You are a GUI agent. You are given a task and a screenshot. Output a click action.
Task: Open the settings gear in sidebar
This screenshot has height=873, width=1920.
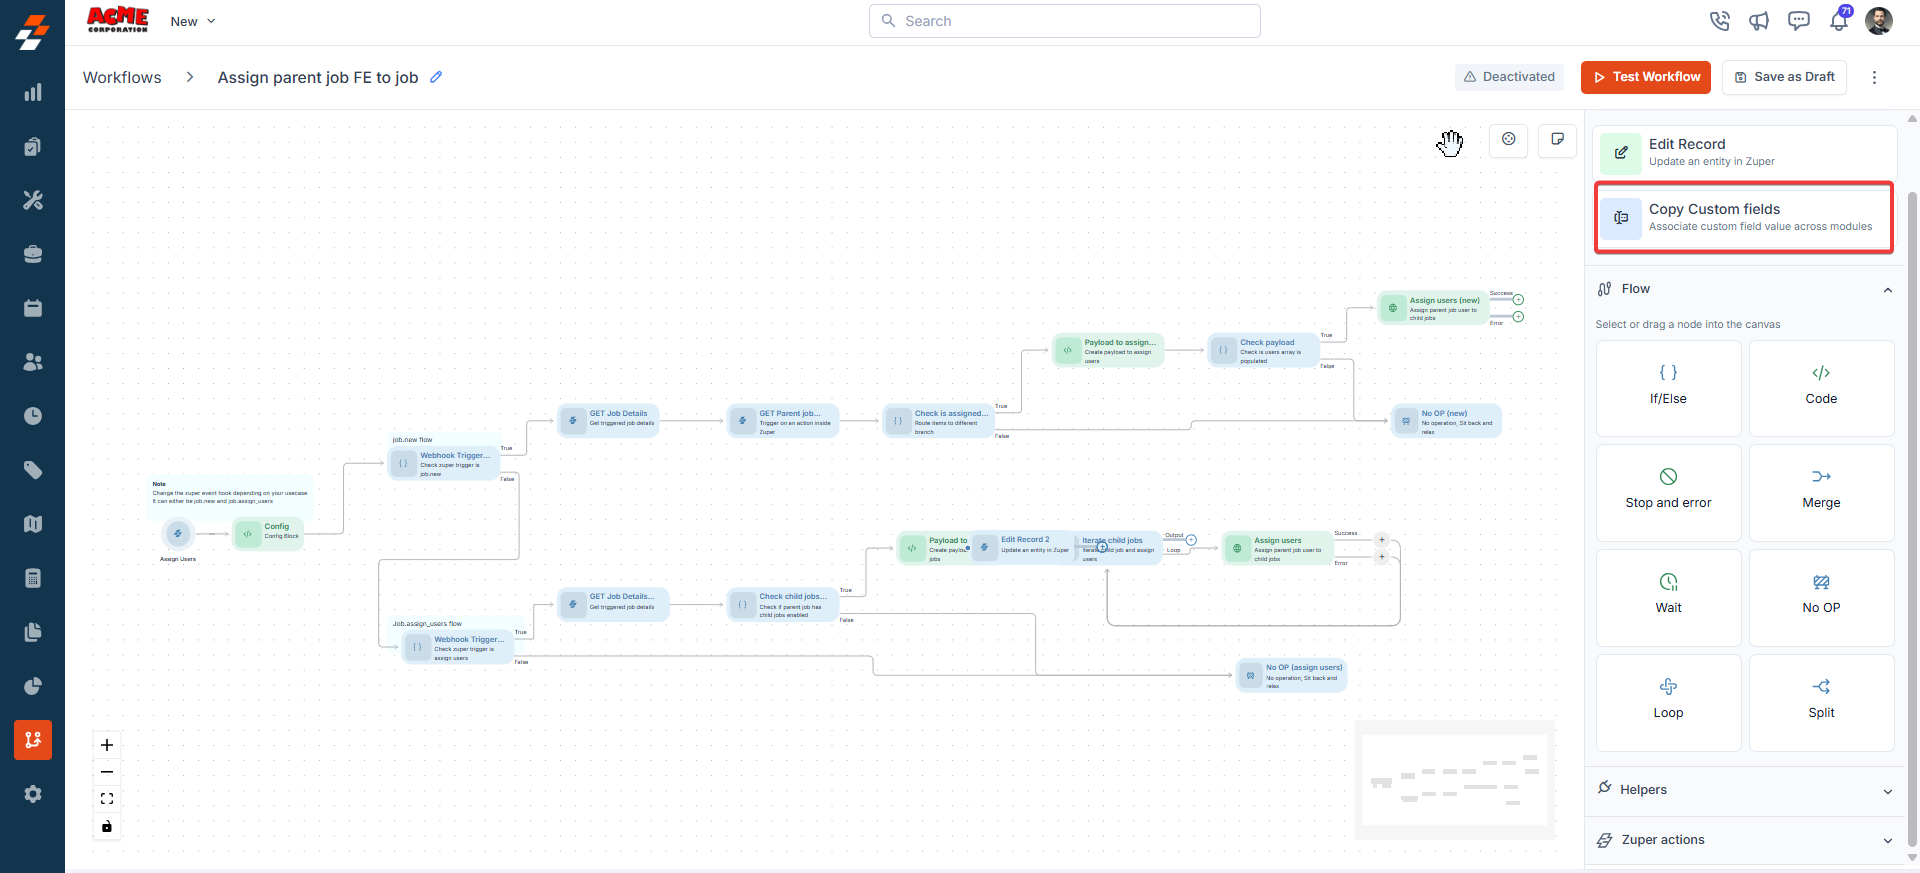[x=33, y=794]
